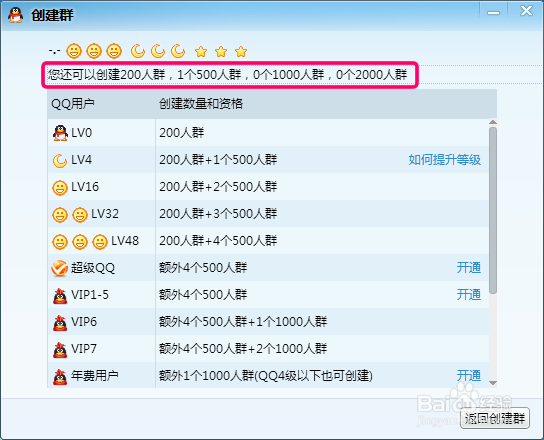Click the scroll down arrow of the list
The height and width of the screenshot is (440, 544).
493,383
